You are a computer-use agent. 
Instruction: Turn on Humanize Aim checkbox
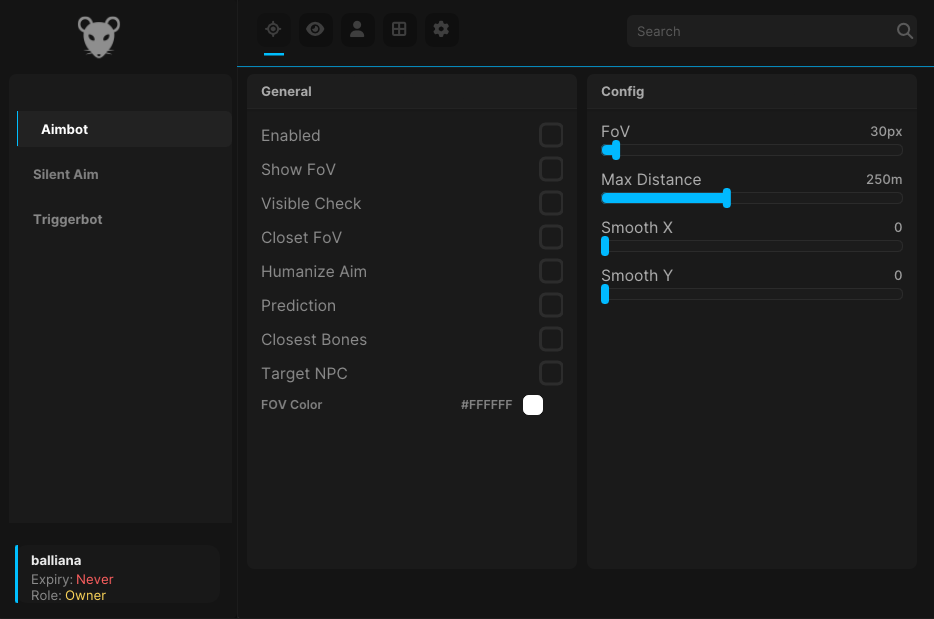[x=551, y=271]
